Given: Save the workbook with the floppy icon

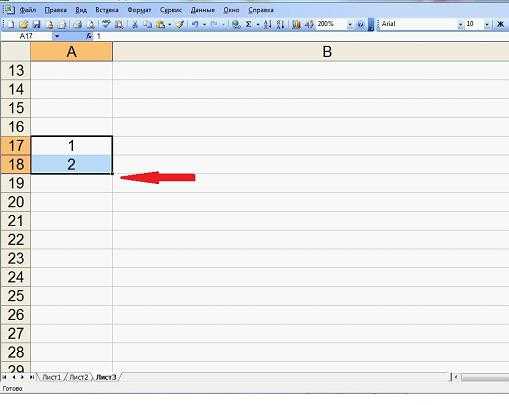Looking at the screenshot, I should 36,24.
